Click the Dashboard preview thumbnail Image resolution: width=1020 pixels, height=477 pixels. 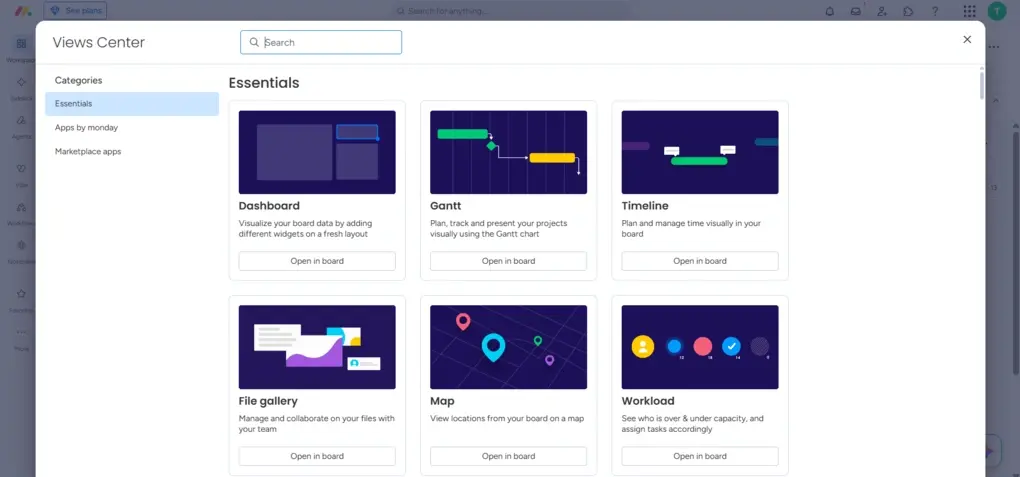coord(317,152)
